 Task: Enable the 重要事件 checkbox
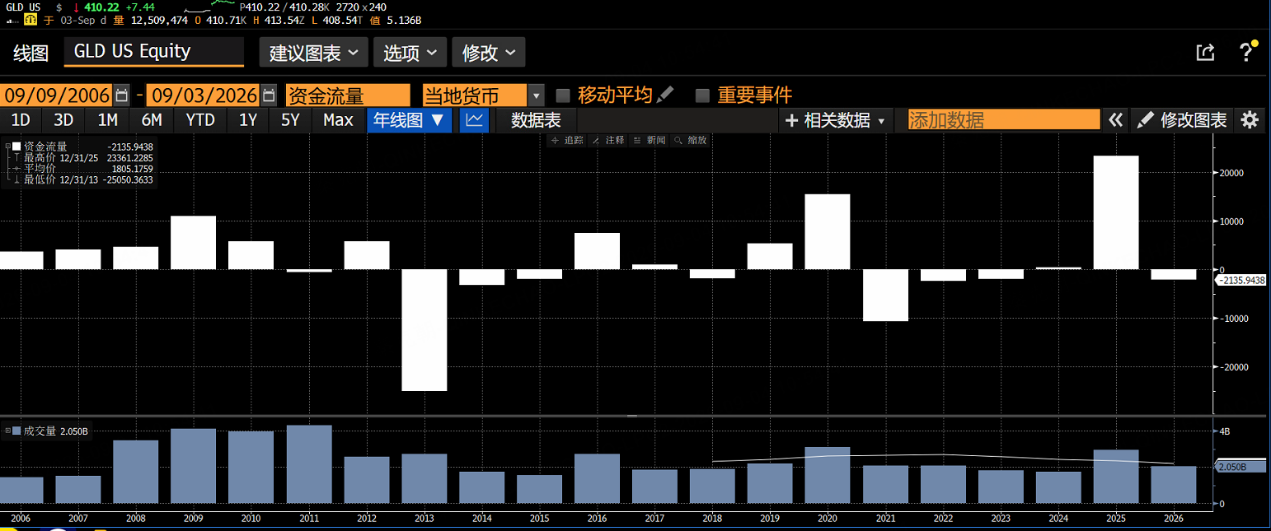[x=702, y=95]
